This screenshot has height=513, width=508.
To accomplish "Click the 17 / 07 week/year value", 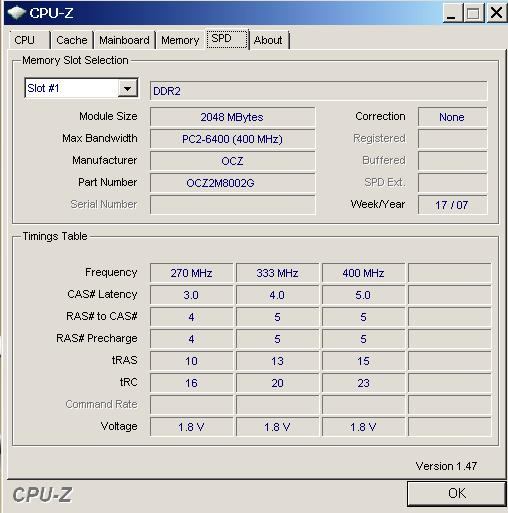I will [x=452, y=205].
